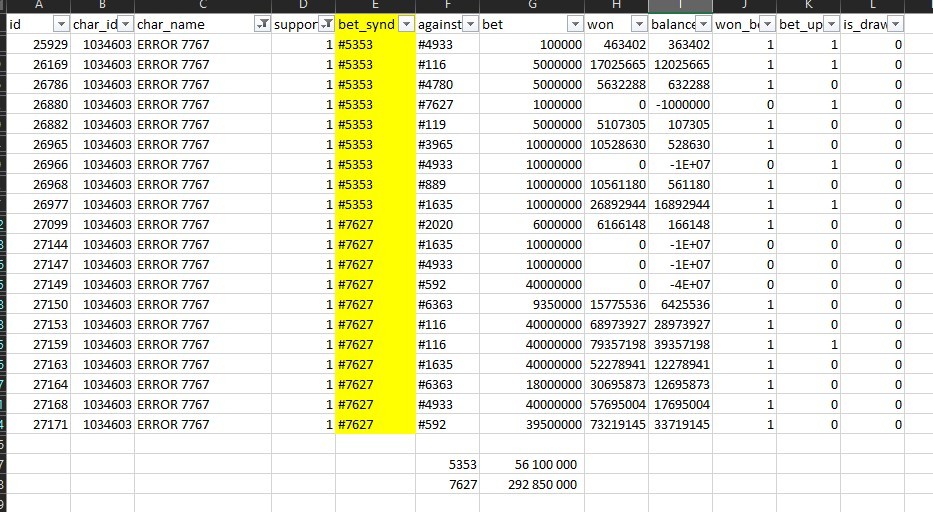Open the active suppor column filter button

point(327,24)
